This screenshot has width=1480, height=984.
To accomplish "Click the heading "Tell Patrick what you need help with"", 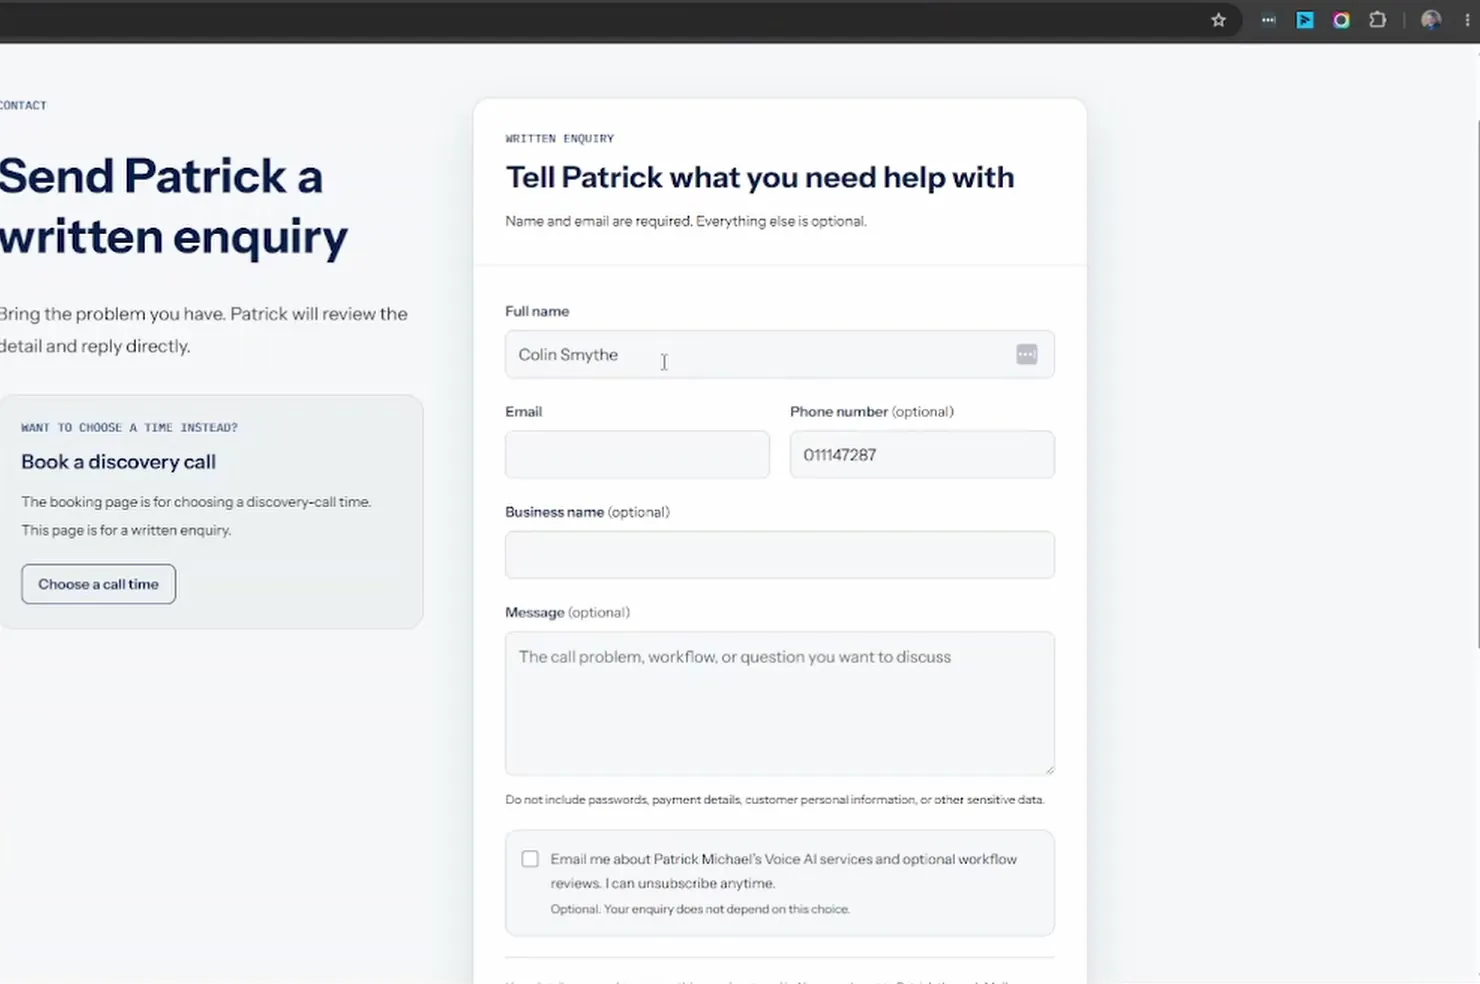I will click(760, 177).
